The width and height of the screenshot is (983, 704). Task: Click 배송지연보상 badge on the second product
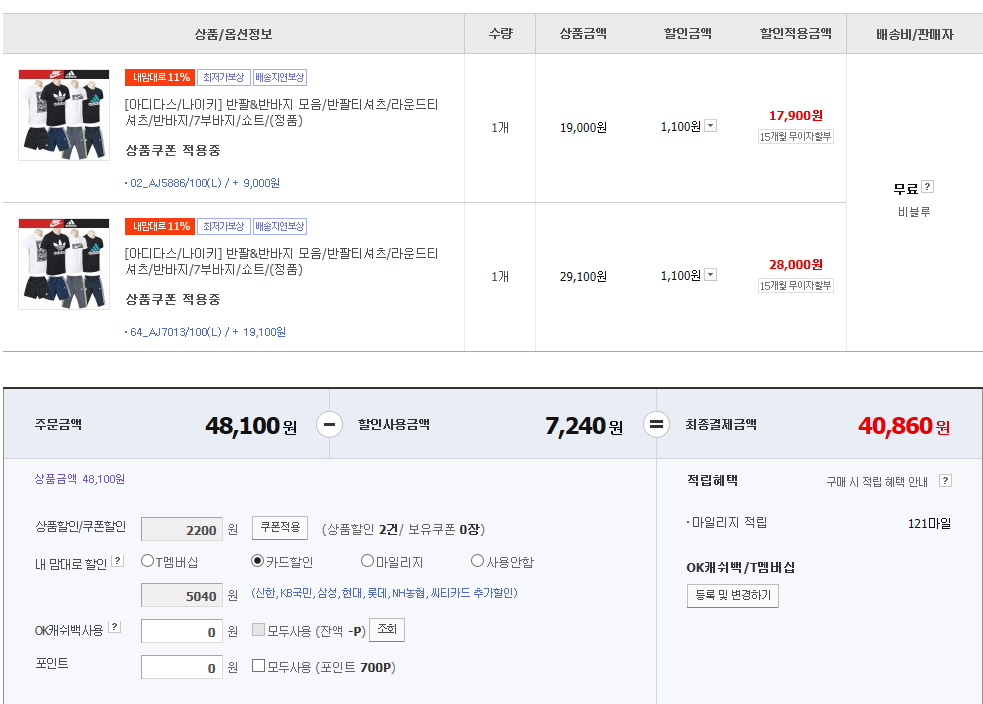click(x=279, y=226)
